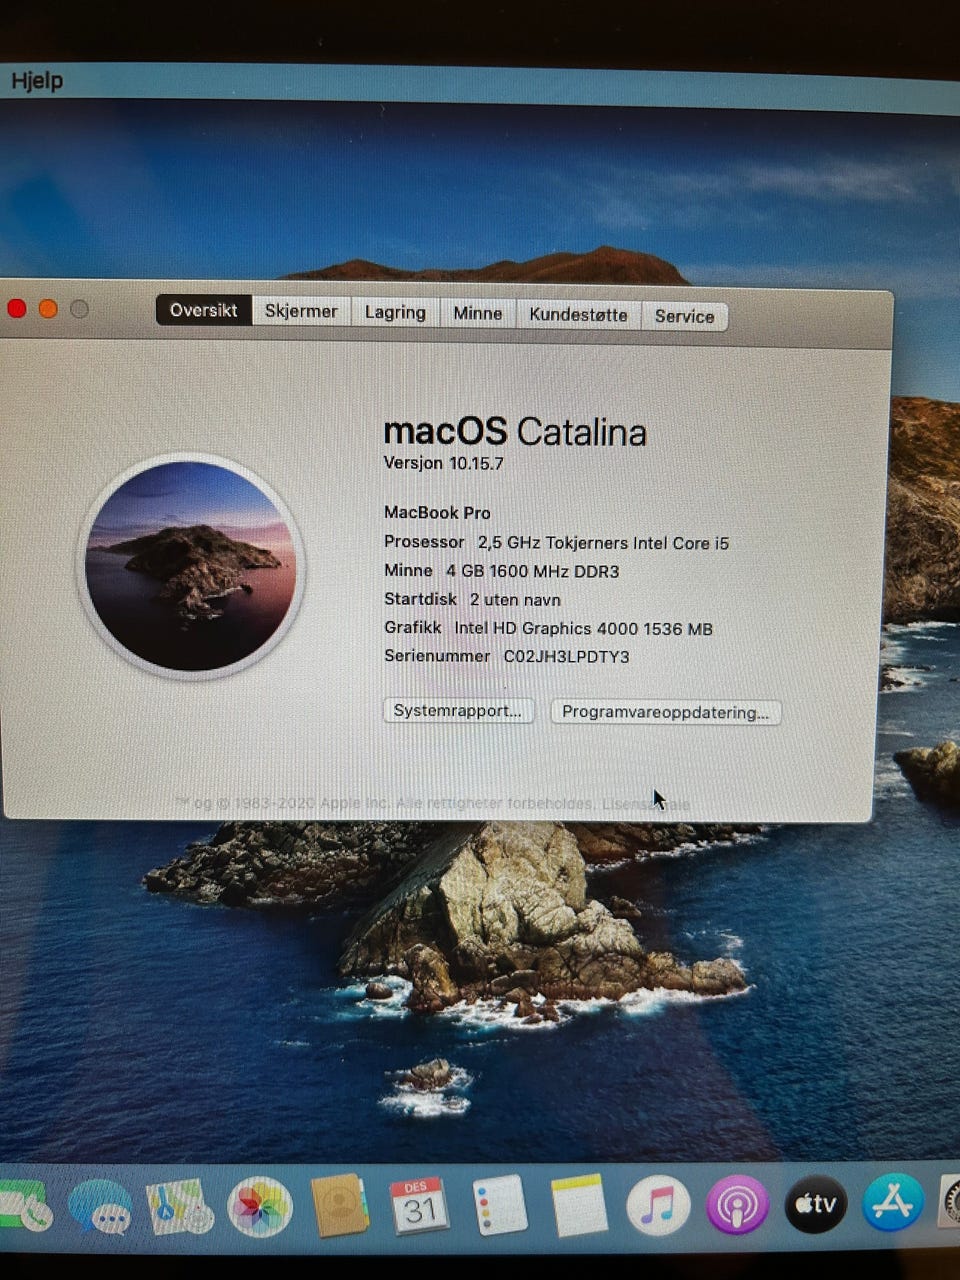The height and width of the screenshot is (1280, 960).
Task: Close the About This Mac window
Action: click(16, 309)
